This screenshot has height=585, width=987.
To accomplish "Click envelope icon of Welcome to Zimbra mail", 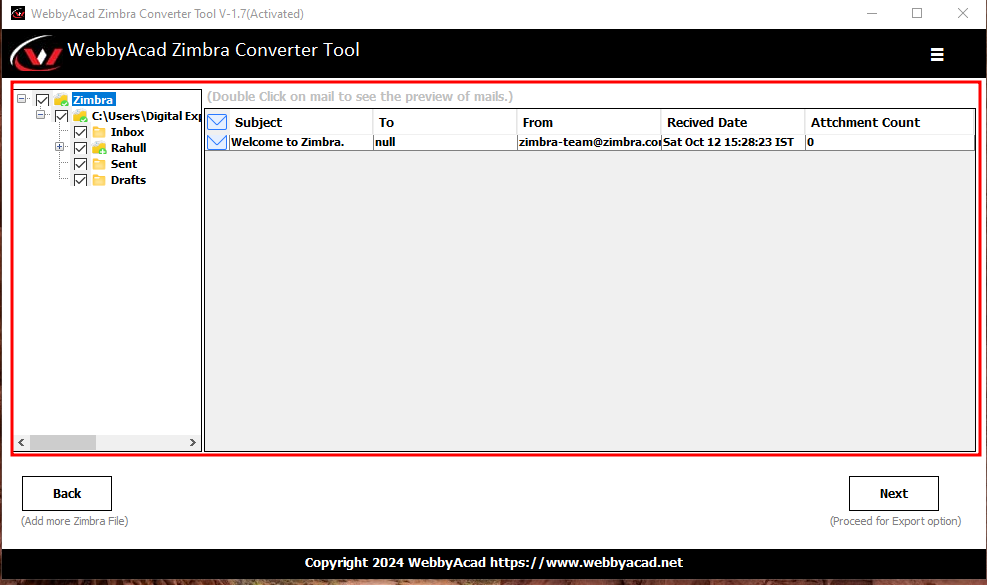I will (217, 142).
